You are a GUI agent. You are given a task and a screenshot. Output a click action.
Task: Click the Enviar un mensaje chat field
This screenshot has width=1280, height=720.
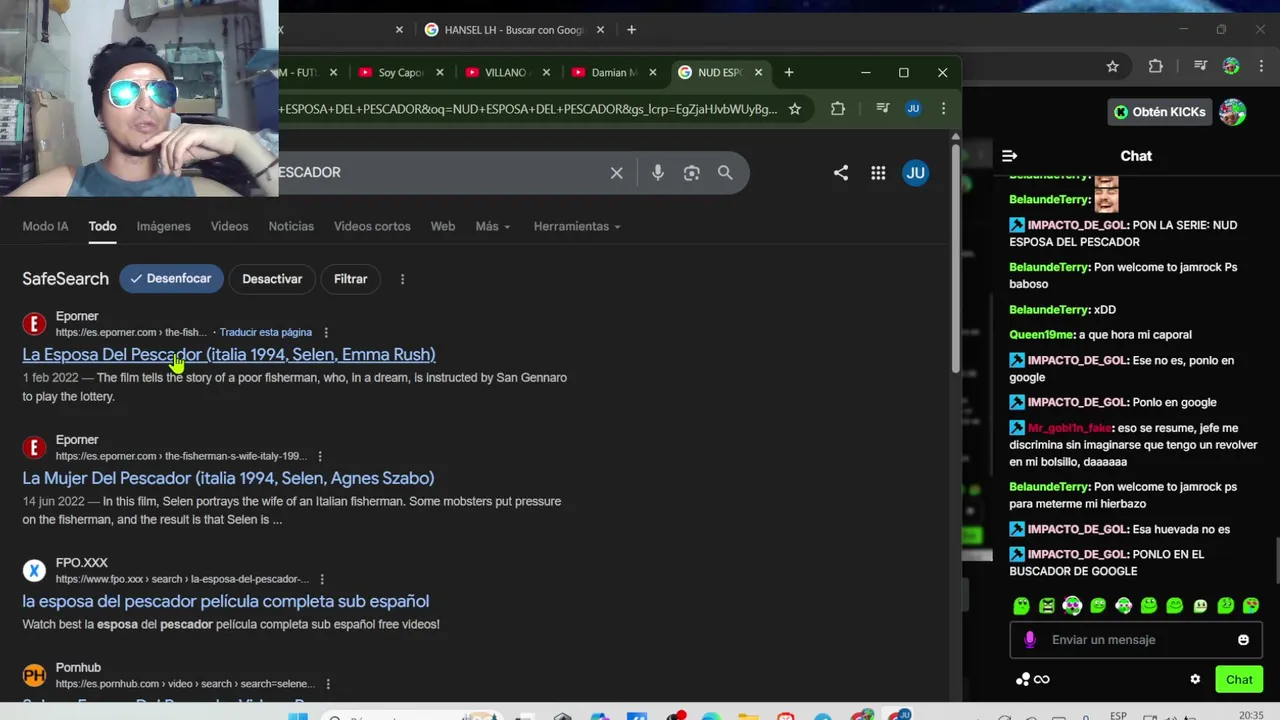pyautogui.click(x=1135, y=640)
